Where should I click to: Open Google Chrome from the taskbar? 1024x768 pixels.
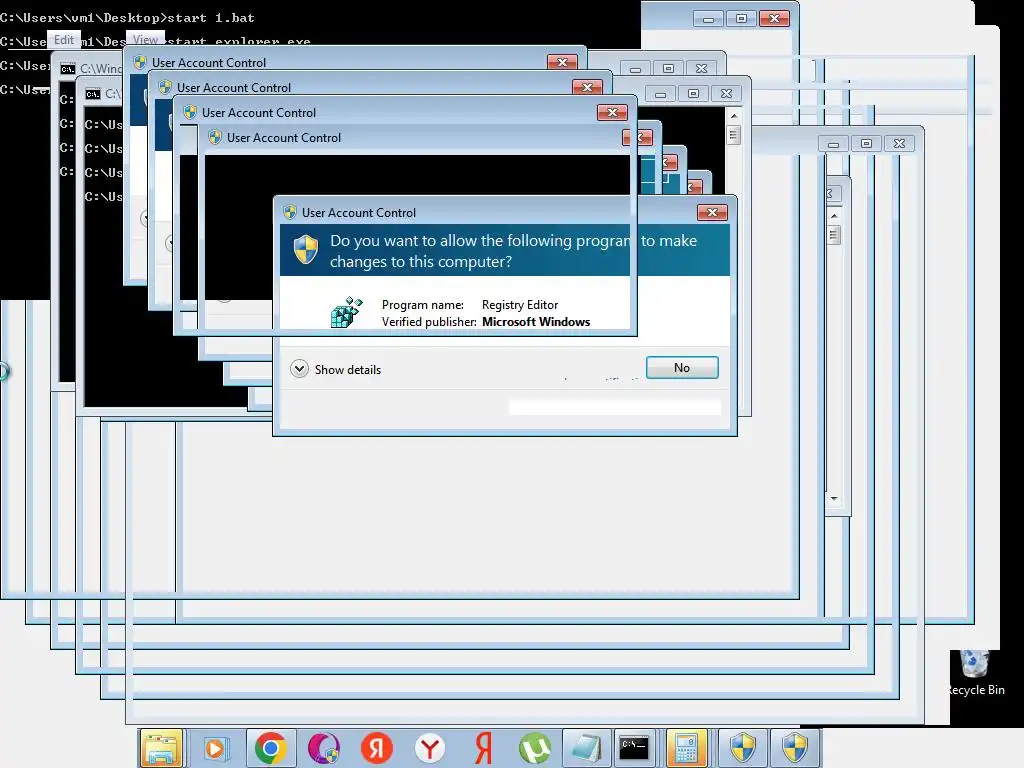click(x=270, y=748)
